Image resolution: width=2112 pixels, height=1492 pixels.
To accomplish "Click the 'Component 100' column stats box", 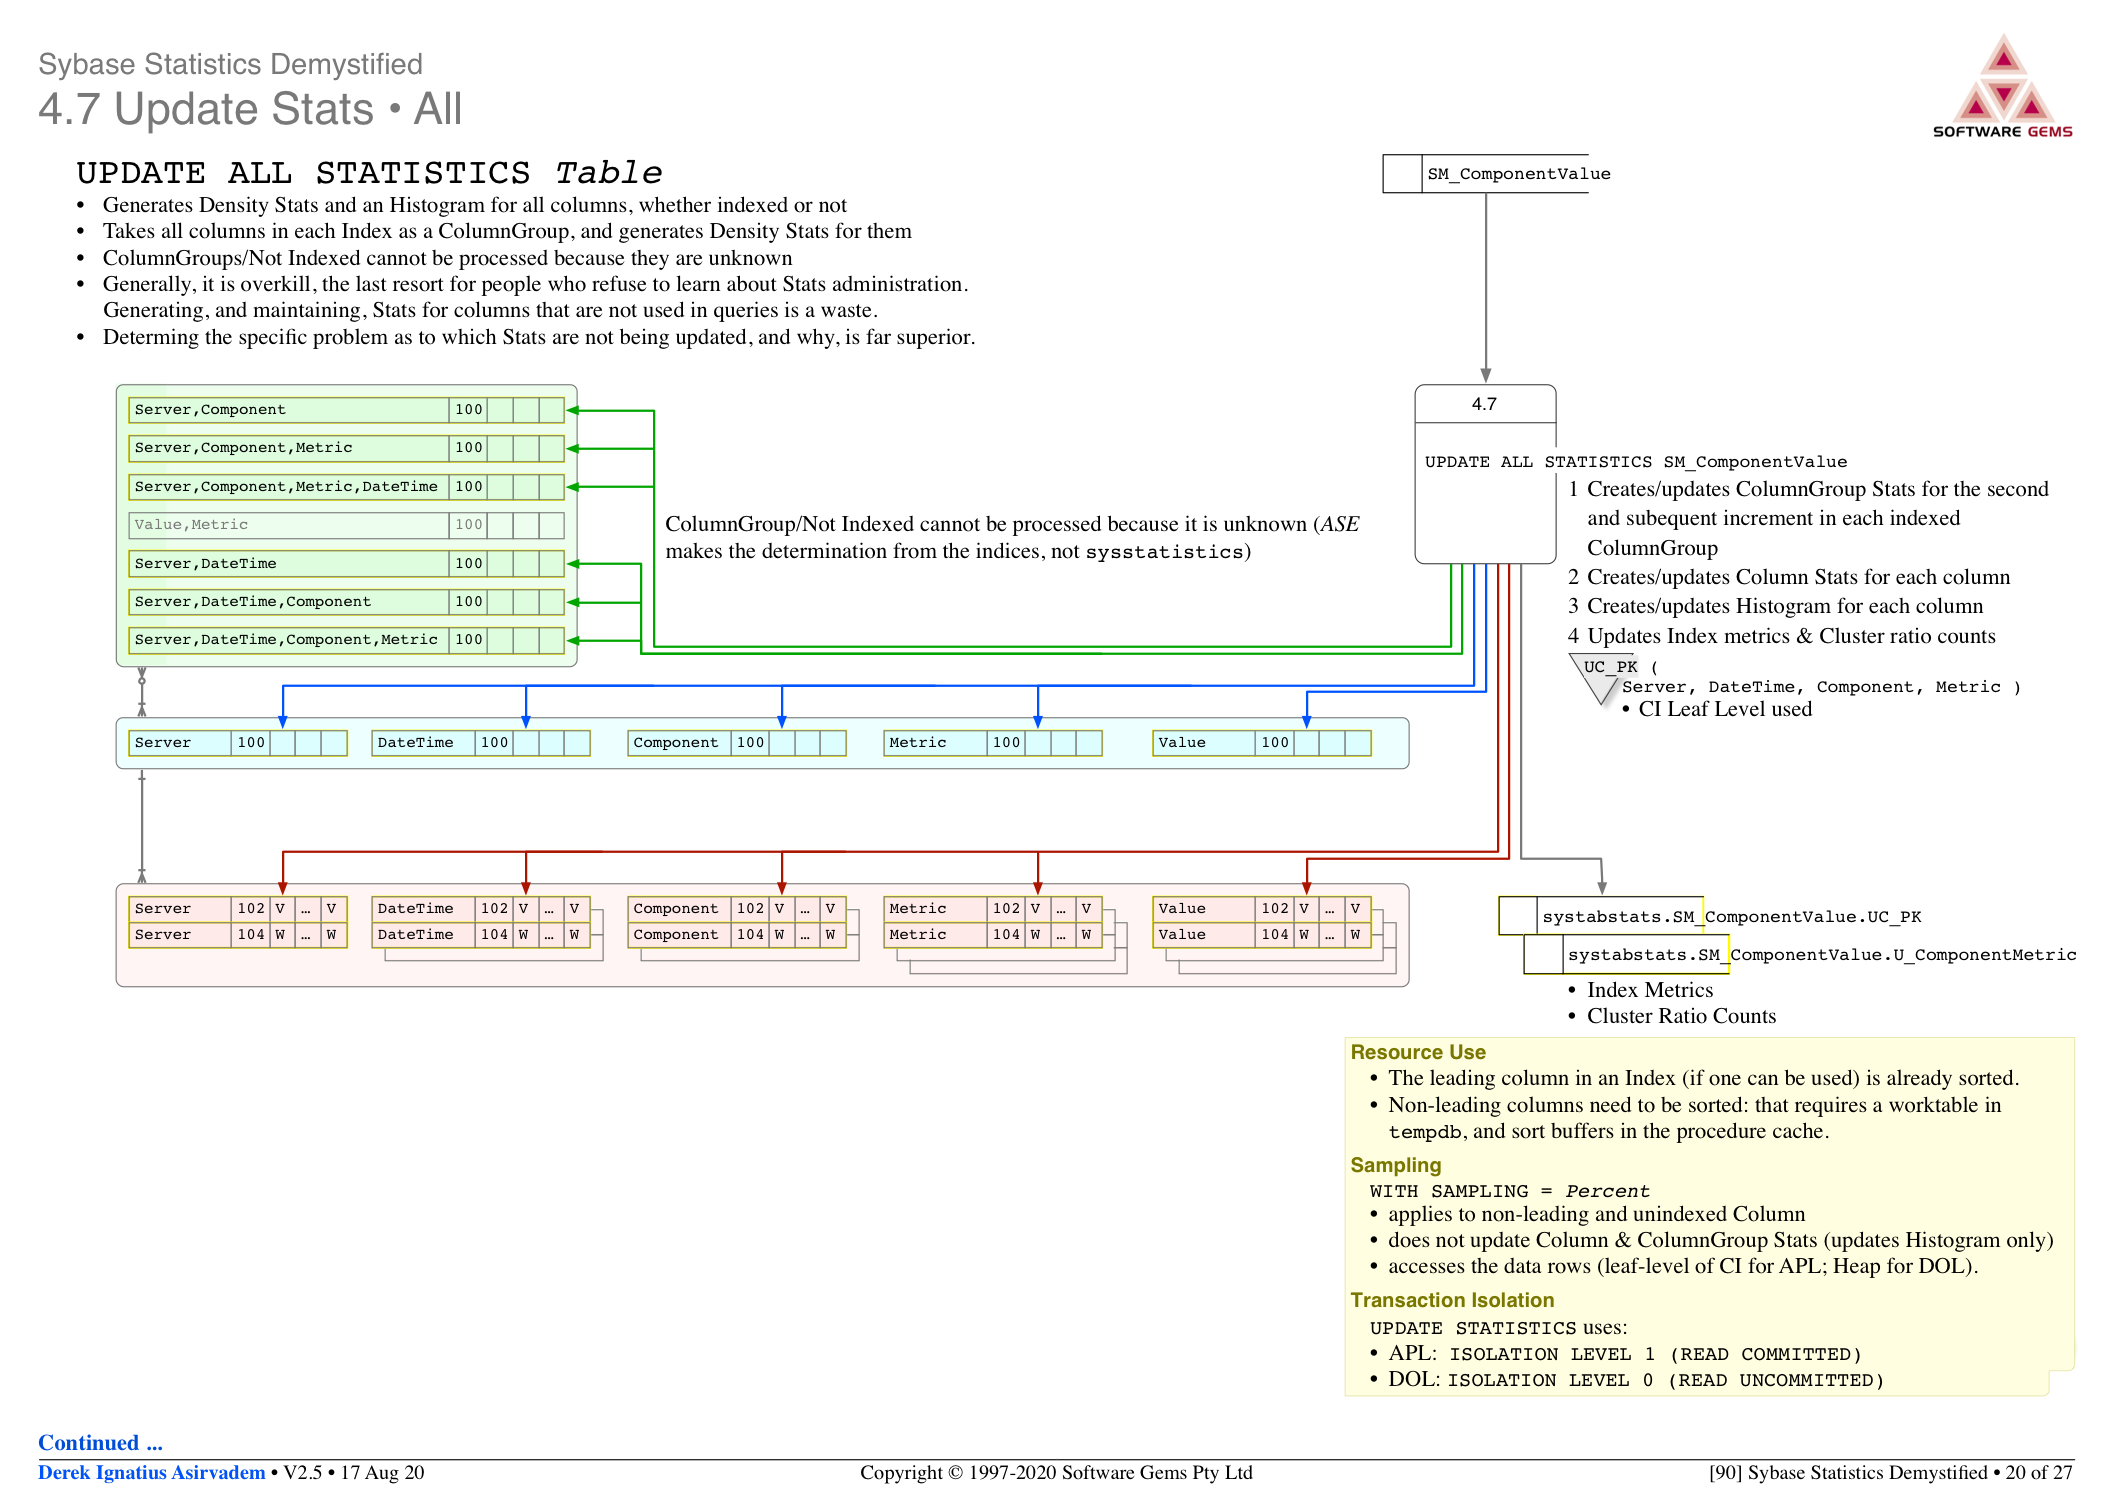I will (737, 743).
